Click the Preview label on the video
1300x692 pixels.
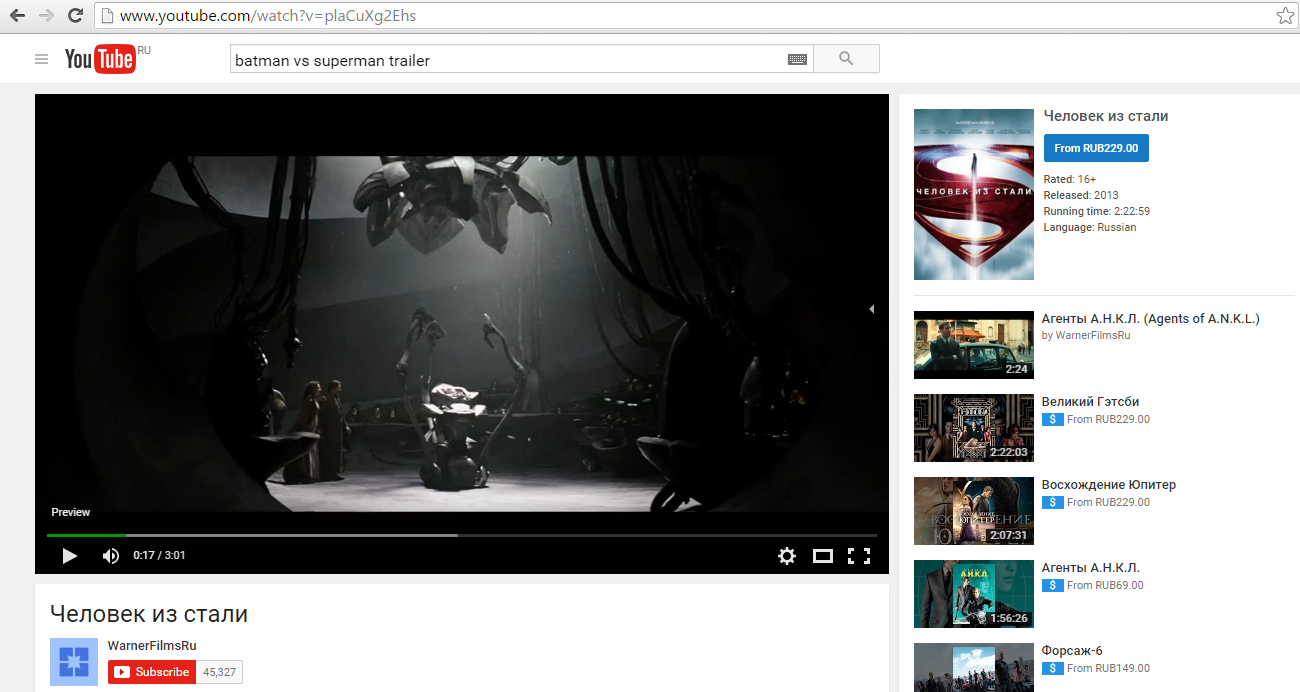71,512
